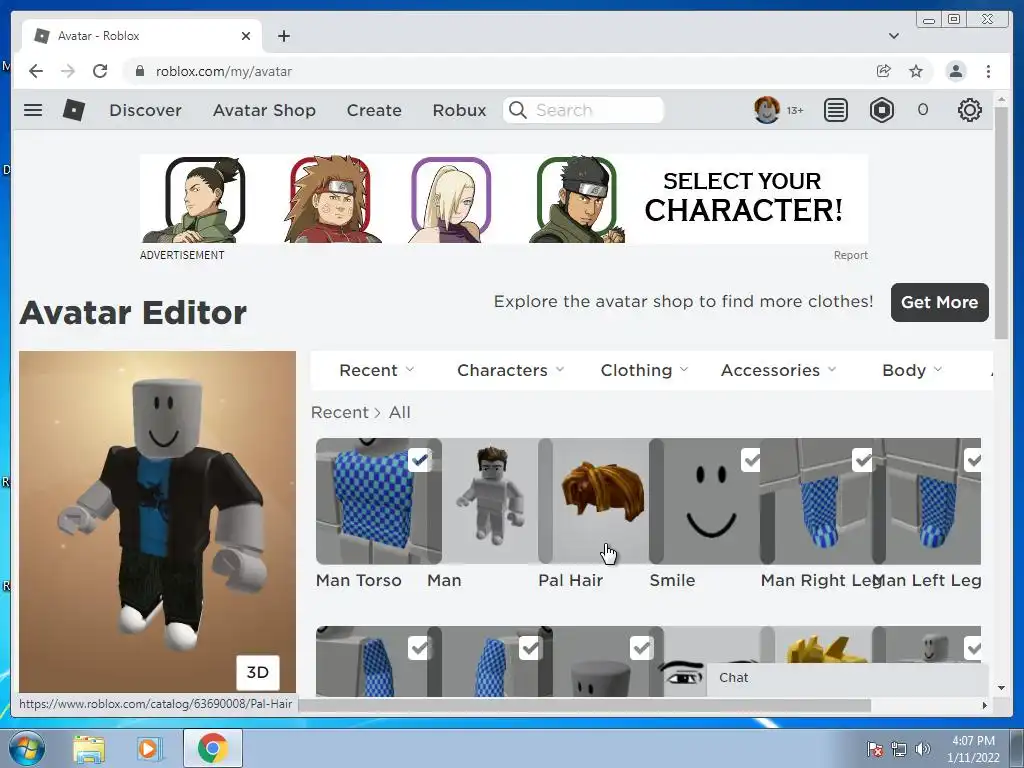Open File Explorer from taskbar
Image resolution: width=1024 pixels, height=768 pixels.
(89, 749)
